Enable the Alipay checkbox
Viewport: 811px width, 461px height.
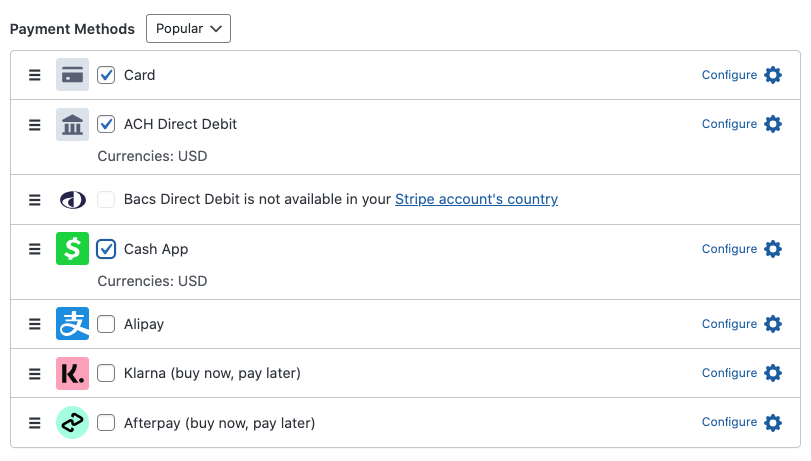106,324
